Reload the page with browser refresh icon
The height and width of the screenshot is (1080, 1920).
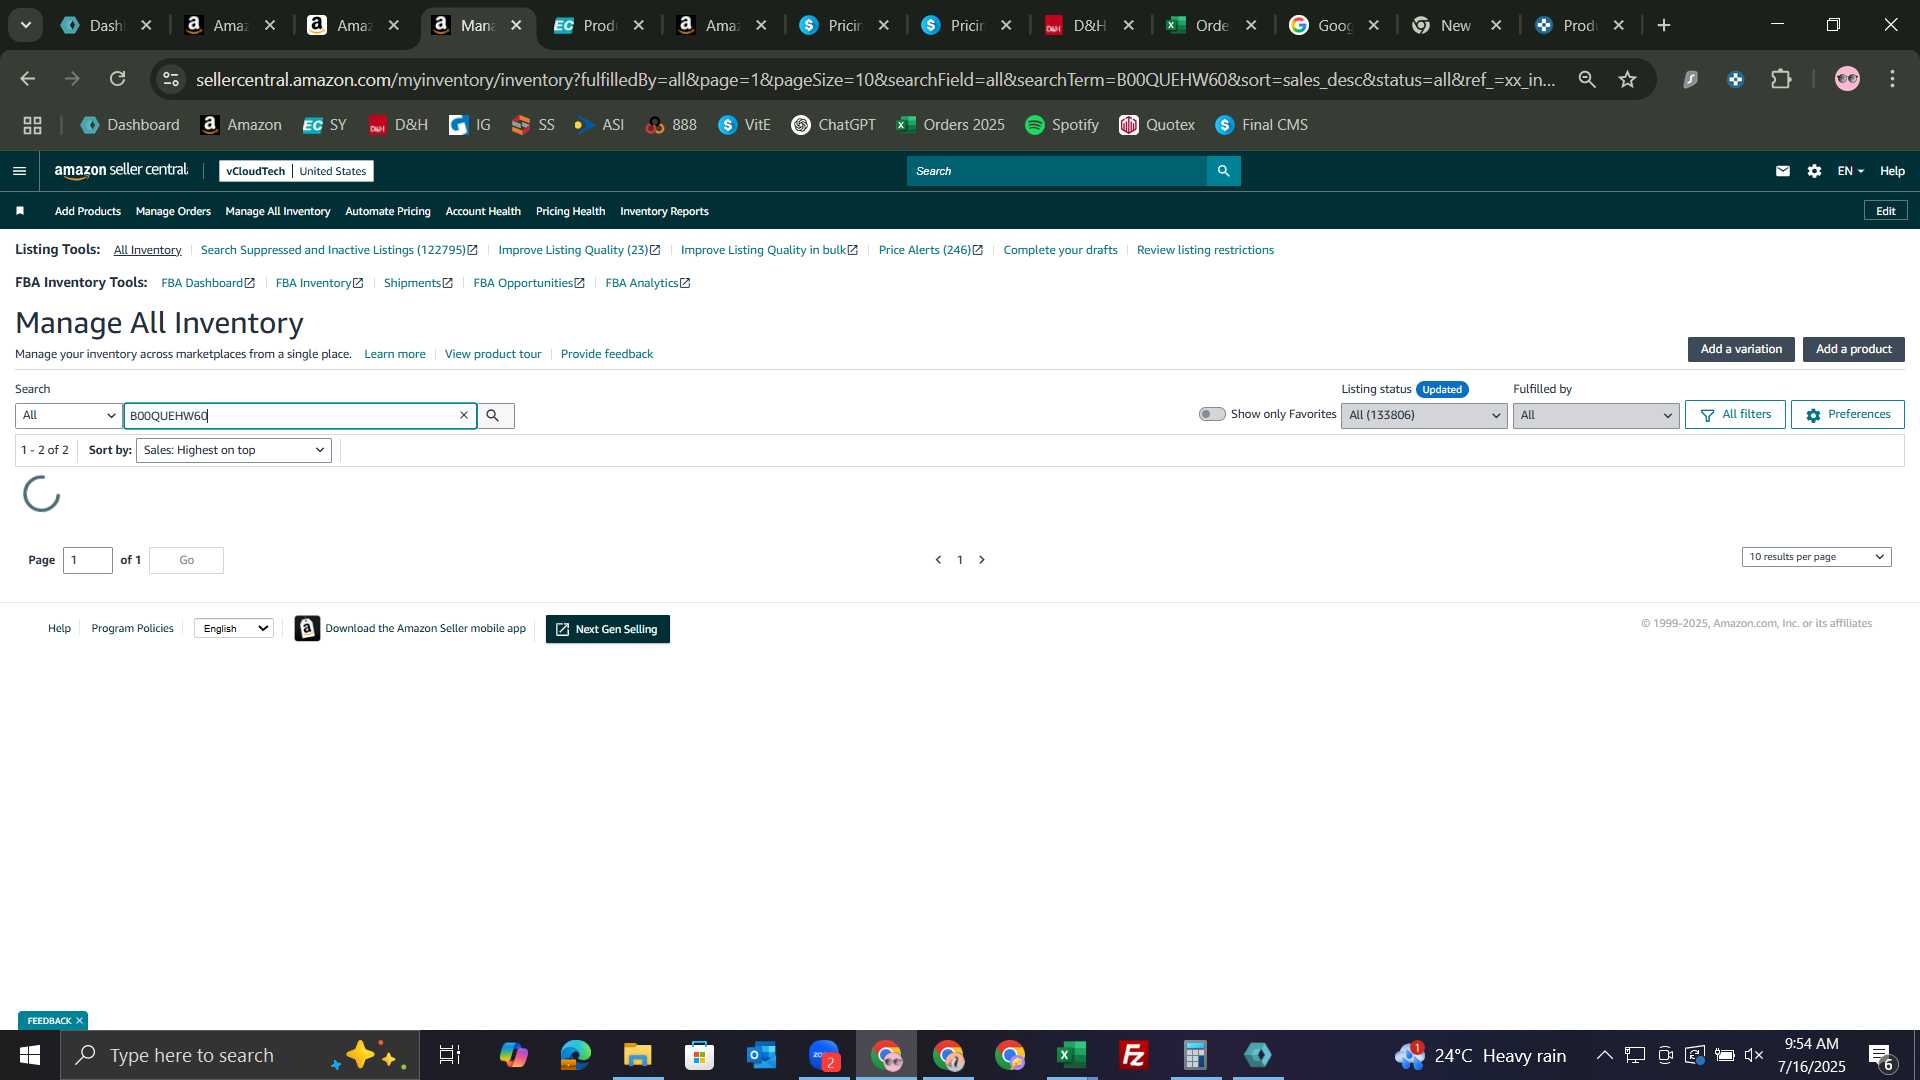click(118, 79)
